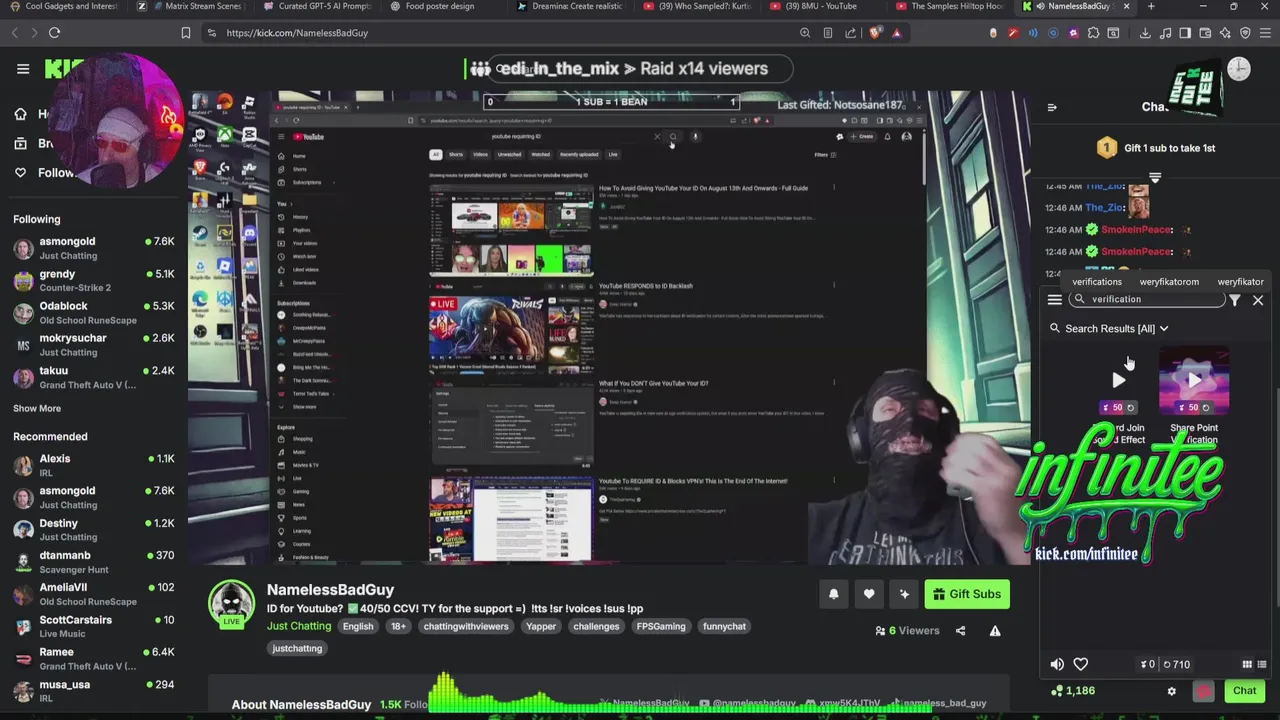Viewport: 1280px width, 720px height.
Task: Open Brave Rewards triangle icon
Action: pos(896,33)
